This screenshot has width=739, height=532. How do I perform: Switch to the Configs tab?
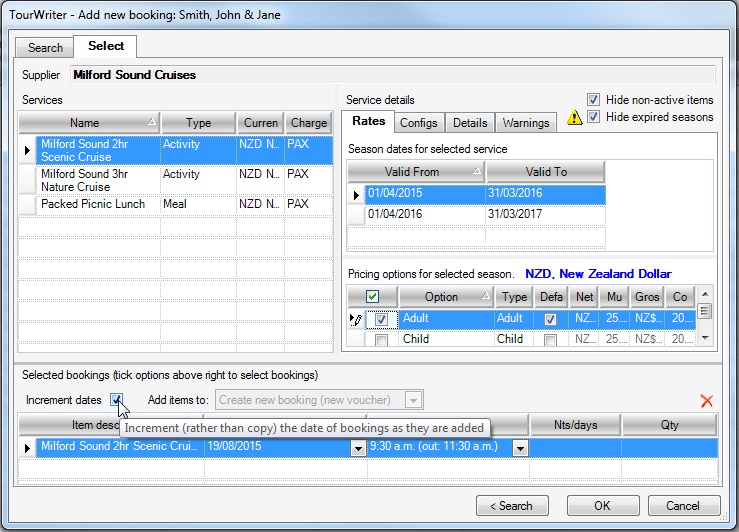pyautogui.click(x=418, y=123)
